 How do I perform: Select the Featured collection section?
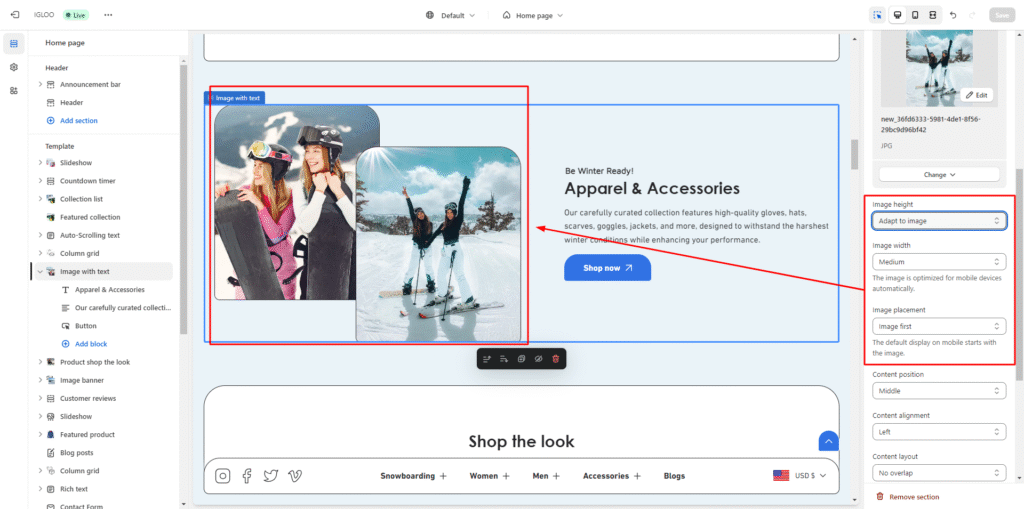(90, 217)
